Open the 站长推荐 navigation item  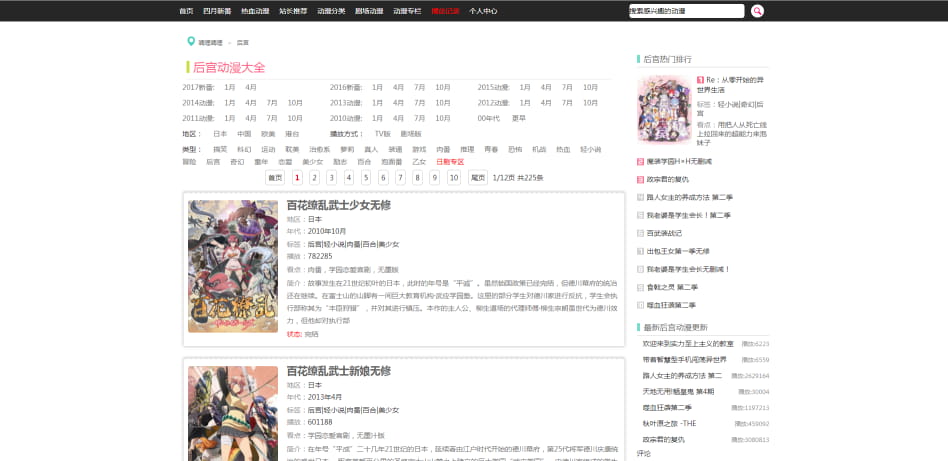[x=293, y=11]
